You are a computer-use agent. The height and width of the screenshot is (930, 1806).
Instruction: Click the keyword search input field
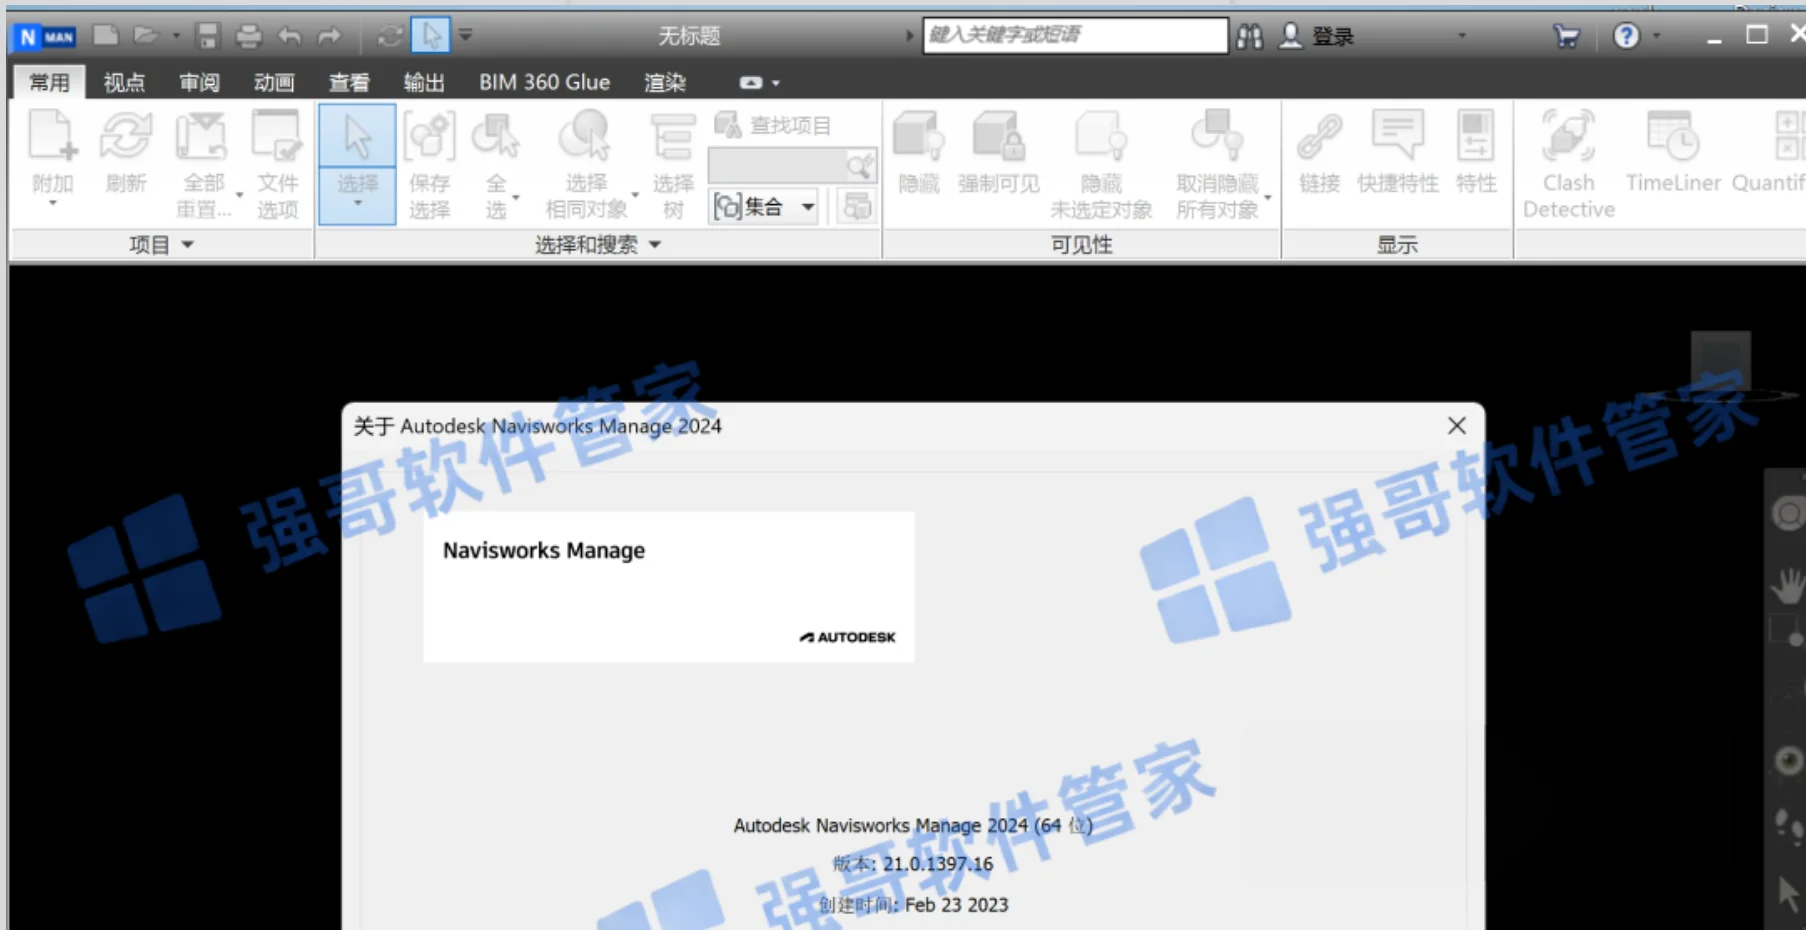(1075, 35)
